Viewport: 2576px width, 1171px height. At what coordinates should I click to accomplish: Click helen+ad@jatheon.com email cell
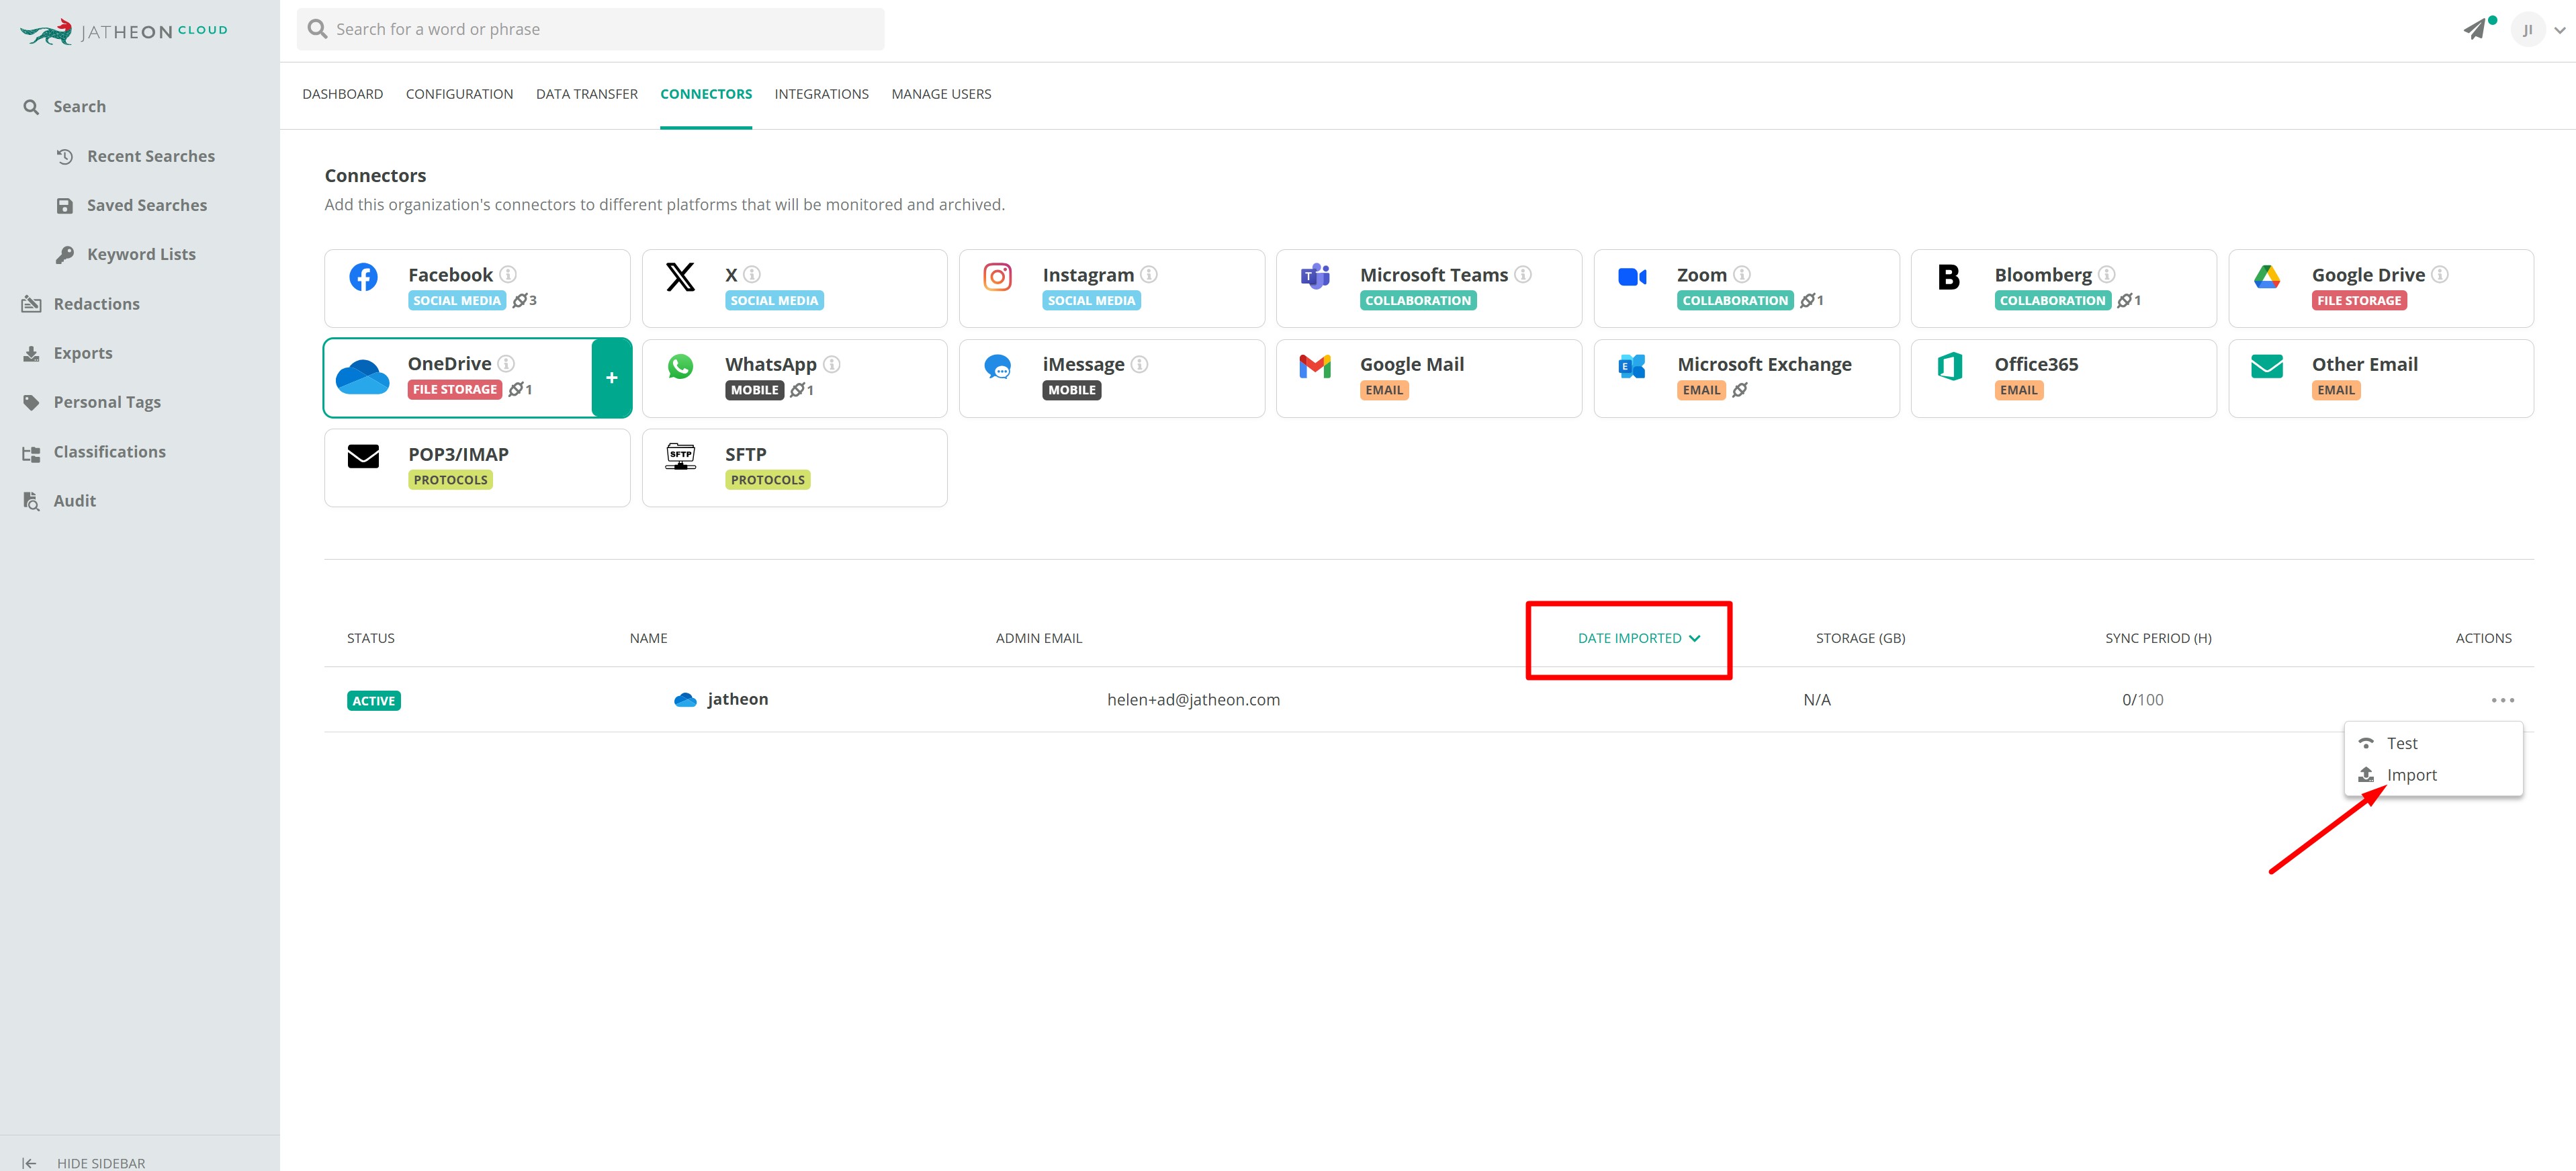[1193, 700]
